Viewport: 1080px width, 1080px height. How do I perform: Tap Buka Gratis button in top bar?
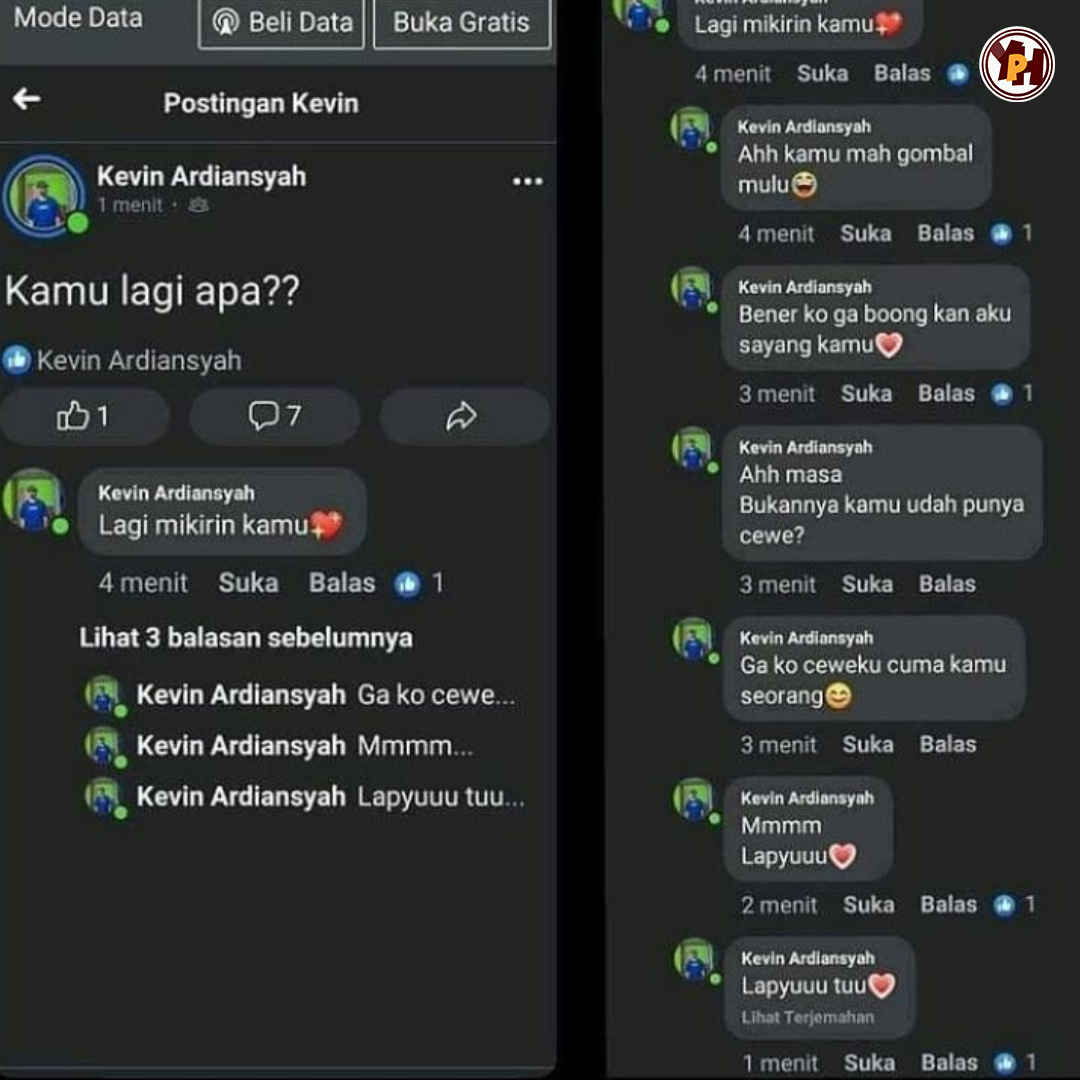pos(461,23)
